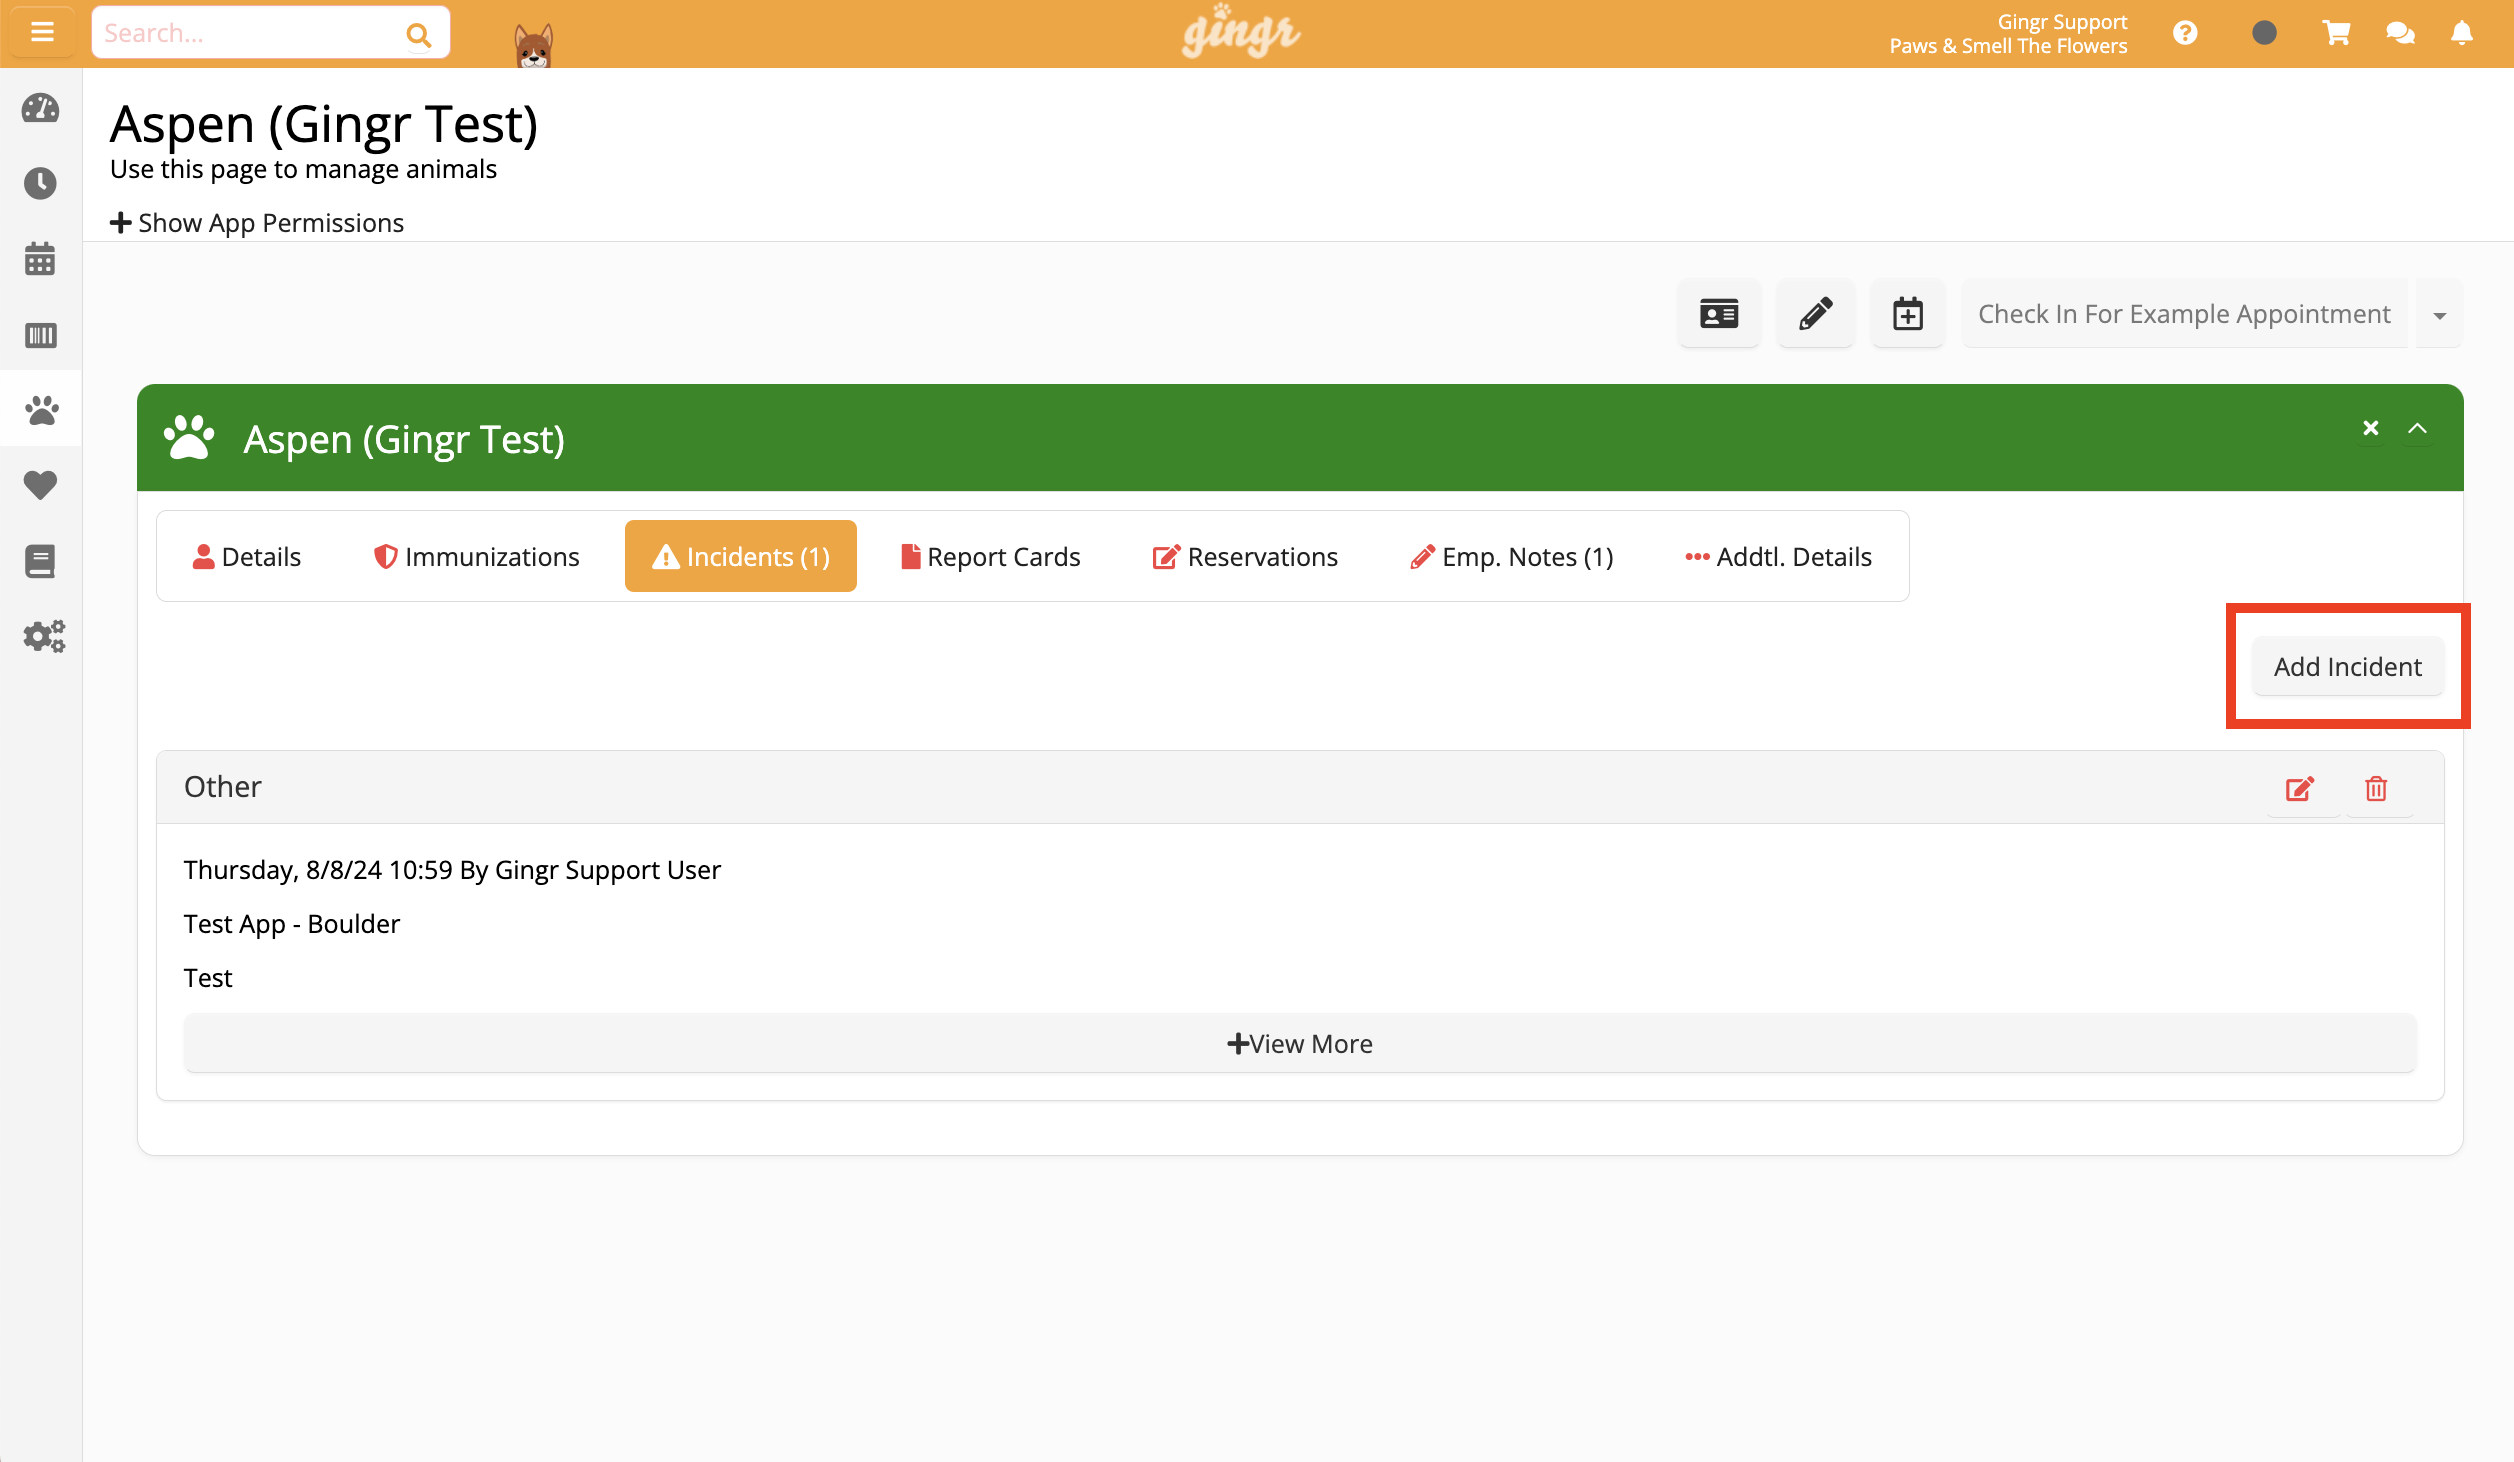This screenshot has height=1462, width=2514.
Task: Open the calendar sidebar icon
Action: (x=41, y=258)
